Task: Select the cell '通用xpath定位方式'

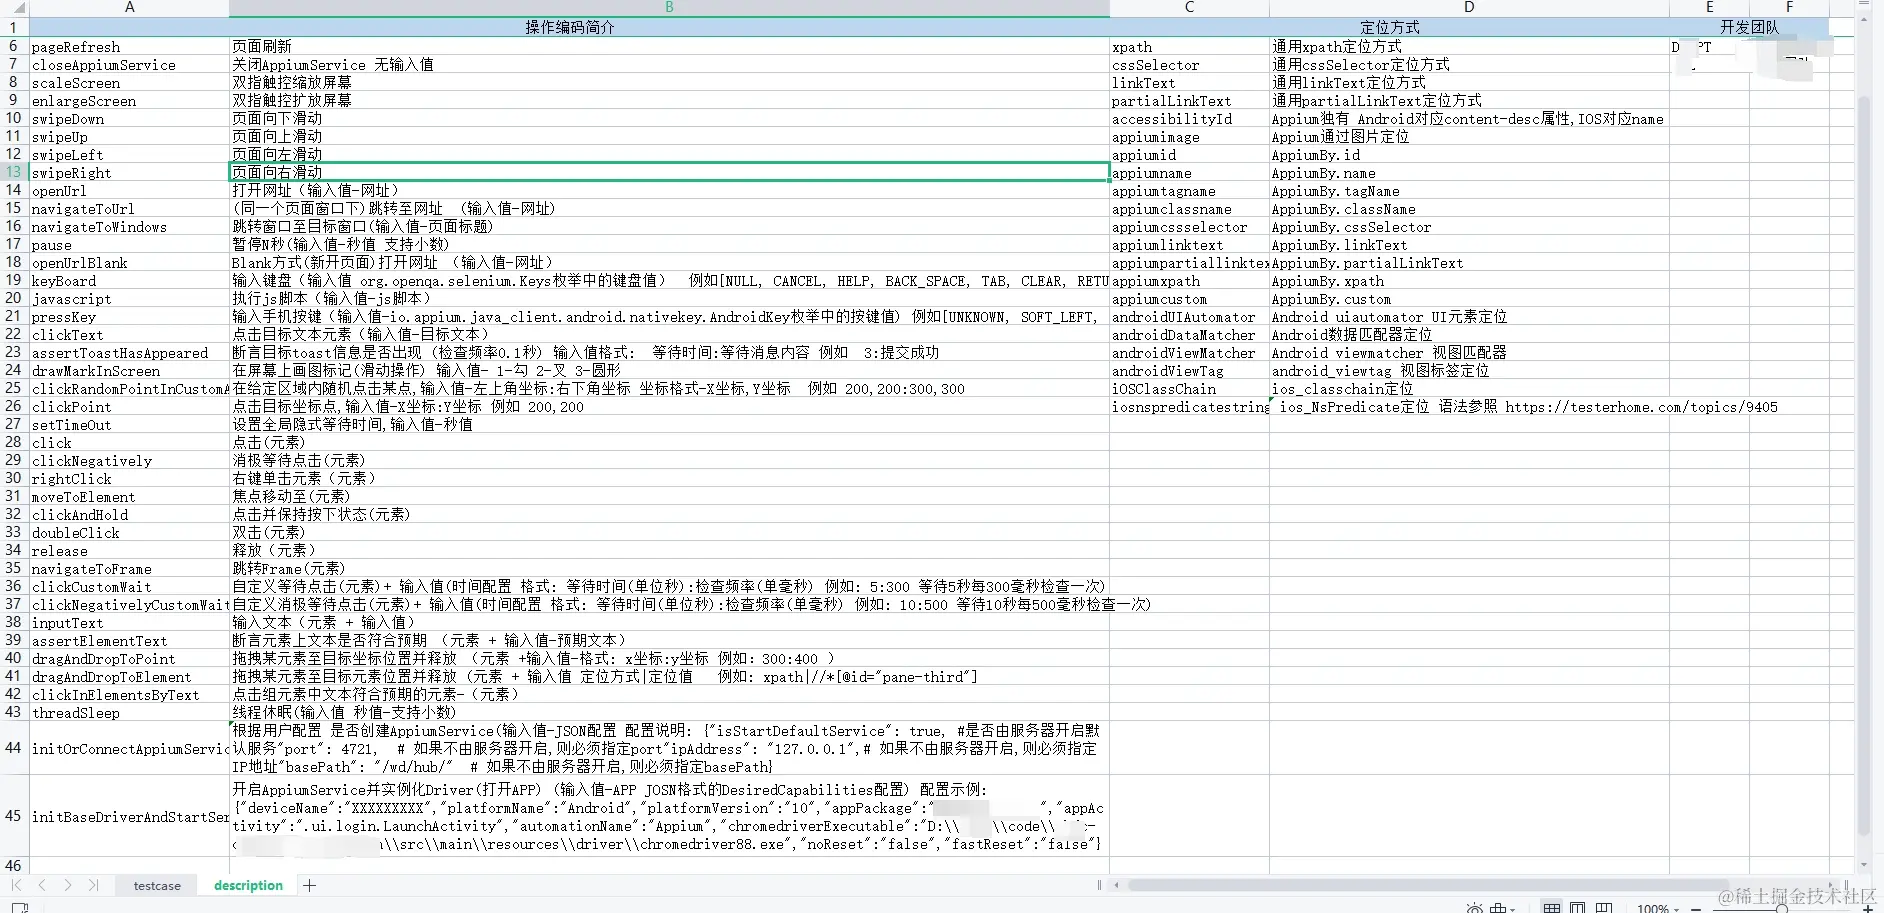Action: [x=1469, y=46]
